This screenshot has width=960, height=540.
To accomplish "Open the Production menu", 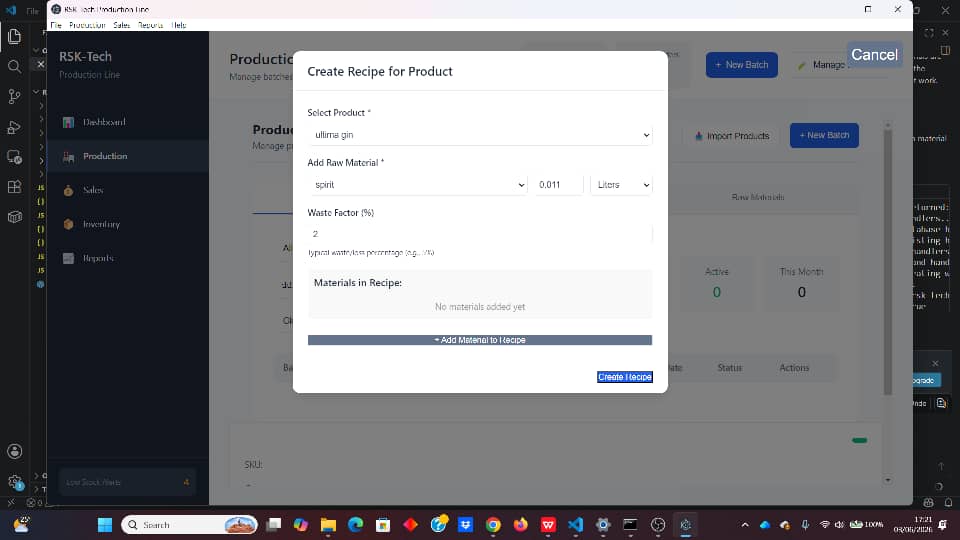I will tap(87, 25).
